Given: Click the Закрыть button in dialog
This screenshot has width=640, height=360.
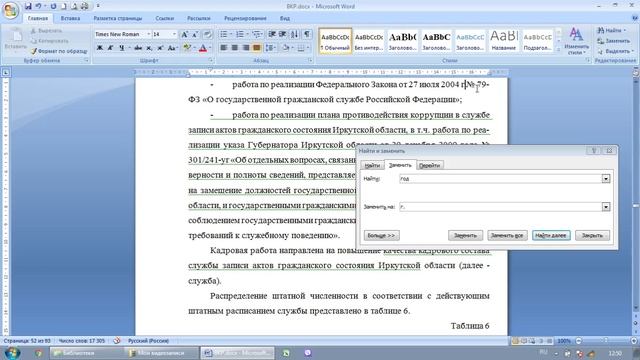Looking at the screenshot, I should click(x=592, y=236).
